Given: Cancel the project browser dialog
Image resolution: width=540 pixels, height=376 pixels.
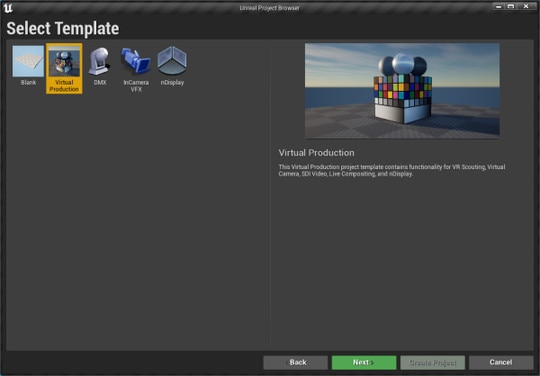Looking at the screenshot, I should [x=501, y=363].
